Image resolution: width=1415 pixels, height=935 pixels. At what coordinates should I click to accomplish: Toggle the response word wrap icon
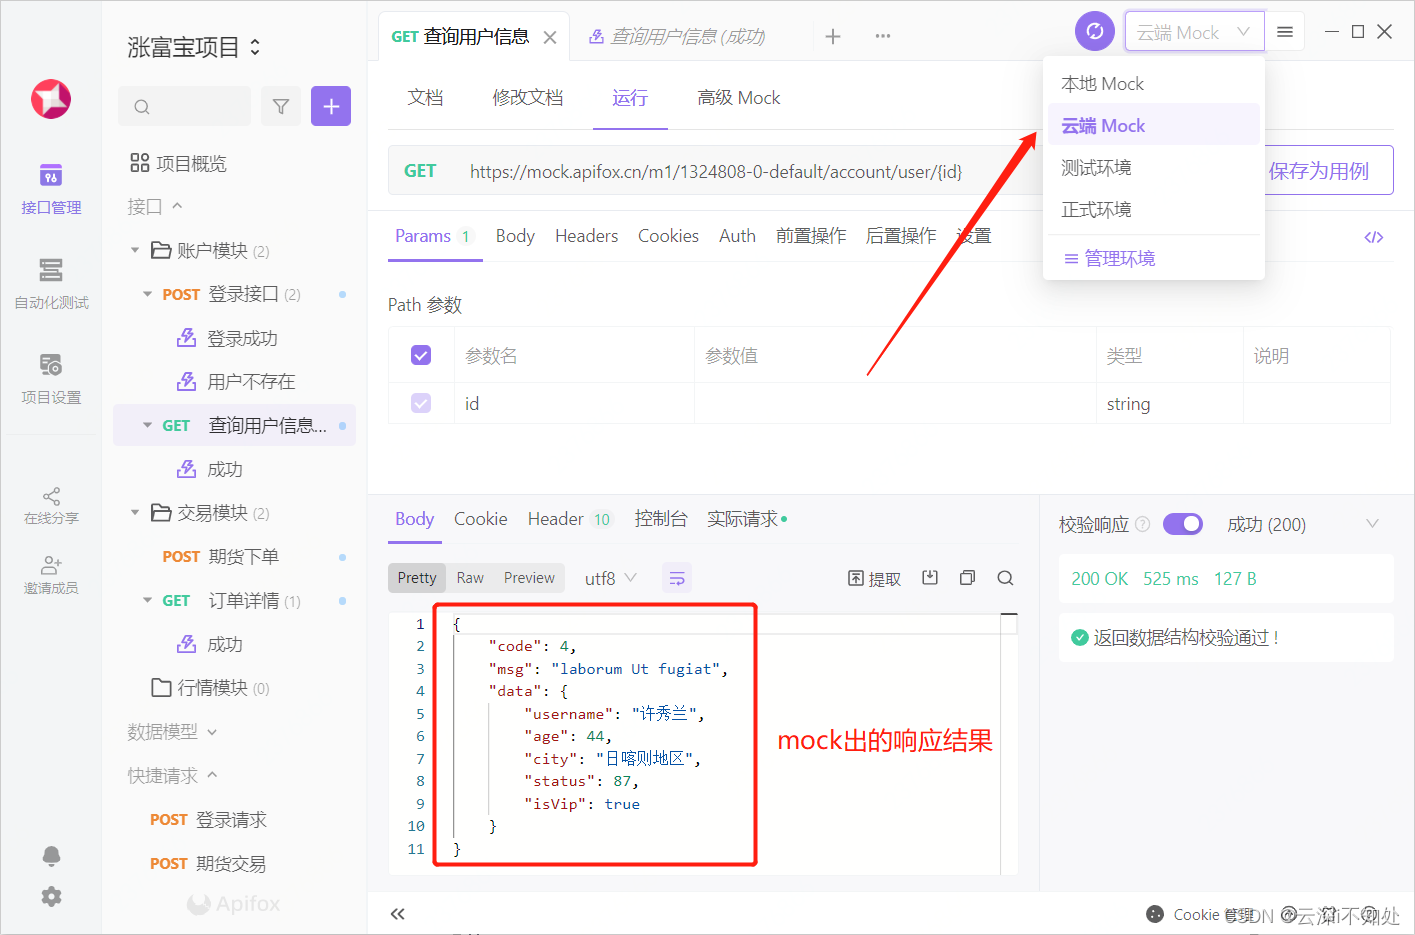coord(677,578)
